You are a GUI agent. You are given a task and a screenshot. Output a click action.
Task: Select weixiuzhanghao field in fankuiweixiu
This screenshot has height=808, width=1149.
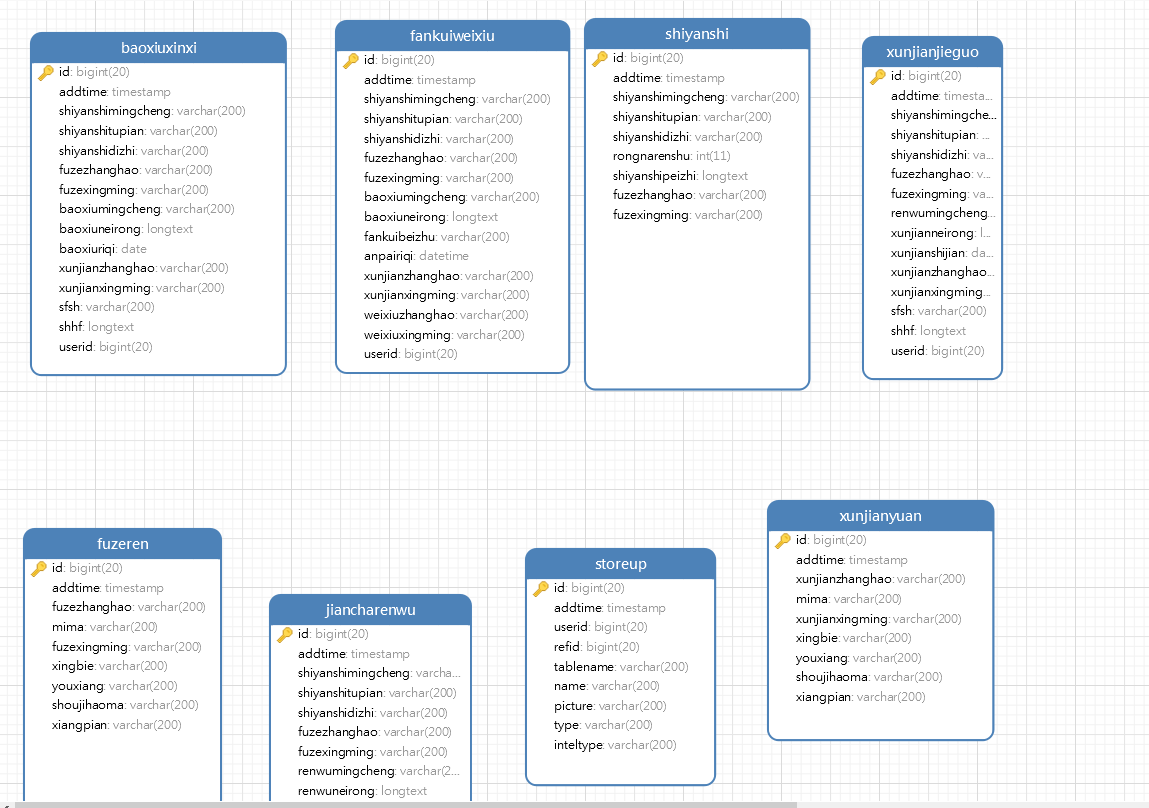tap(446, 314)
